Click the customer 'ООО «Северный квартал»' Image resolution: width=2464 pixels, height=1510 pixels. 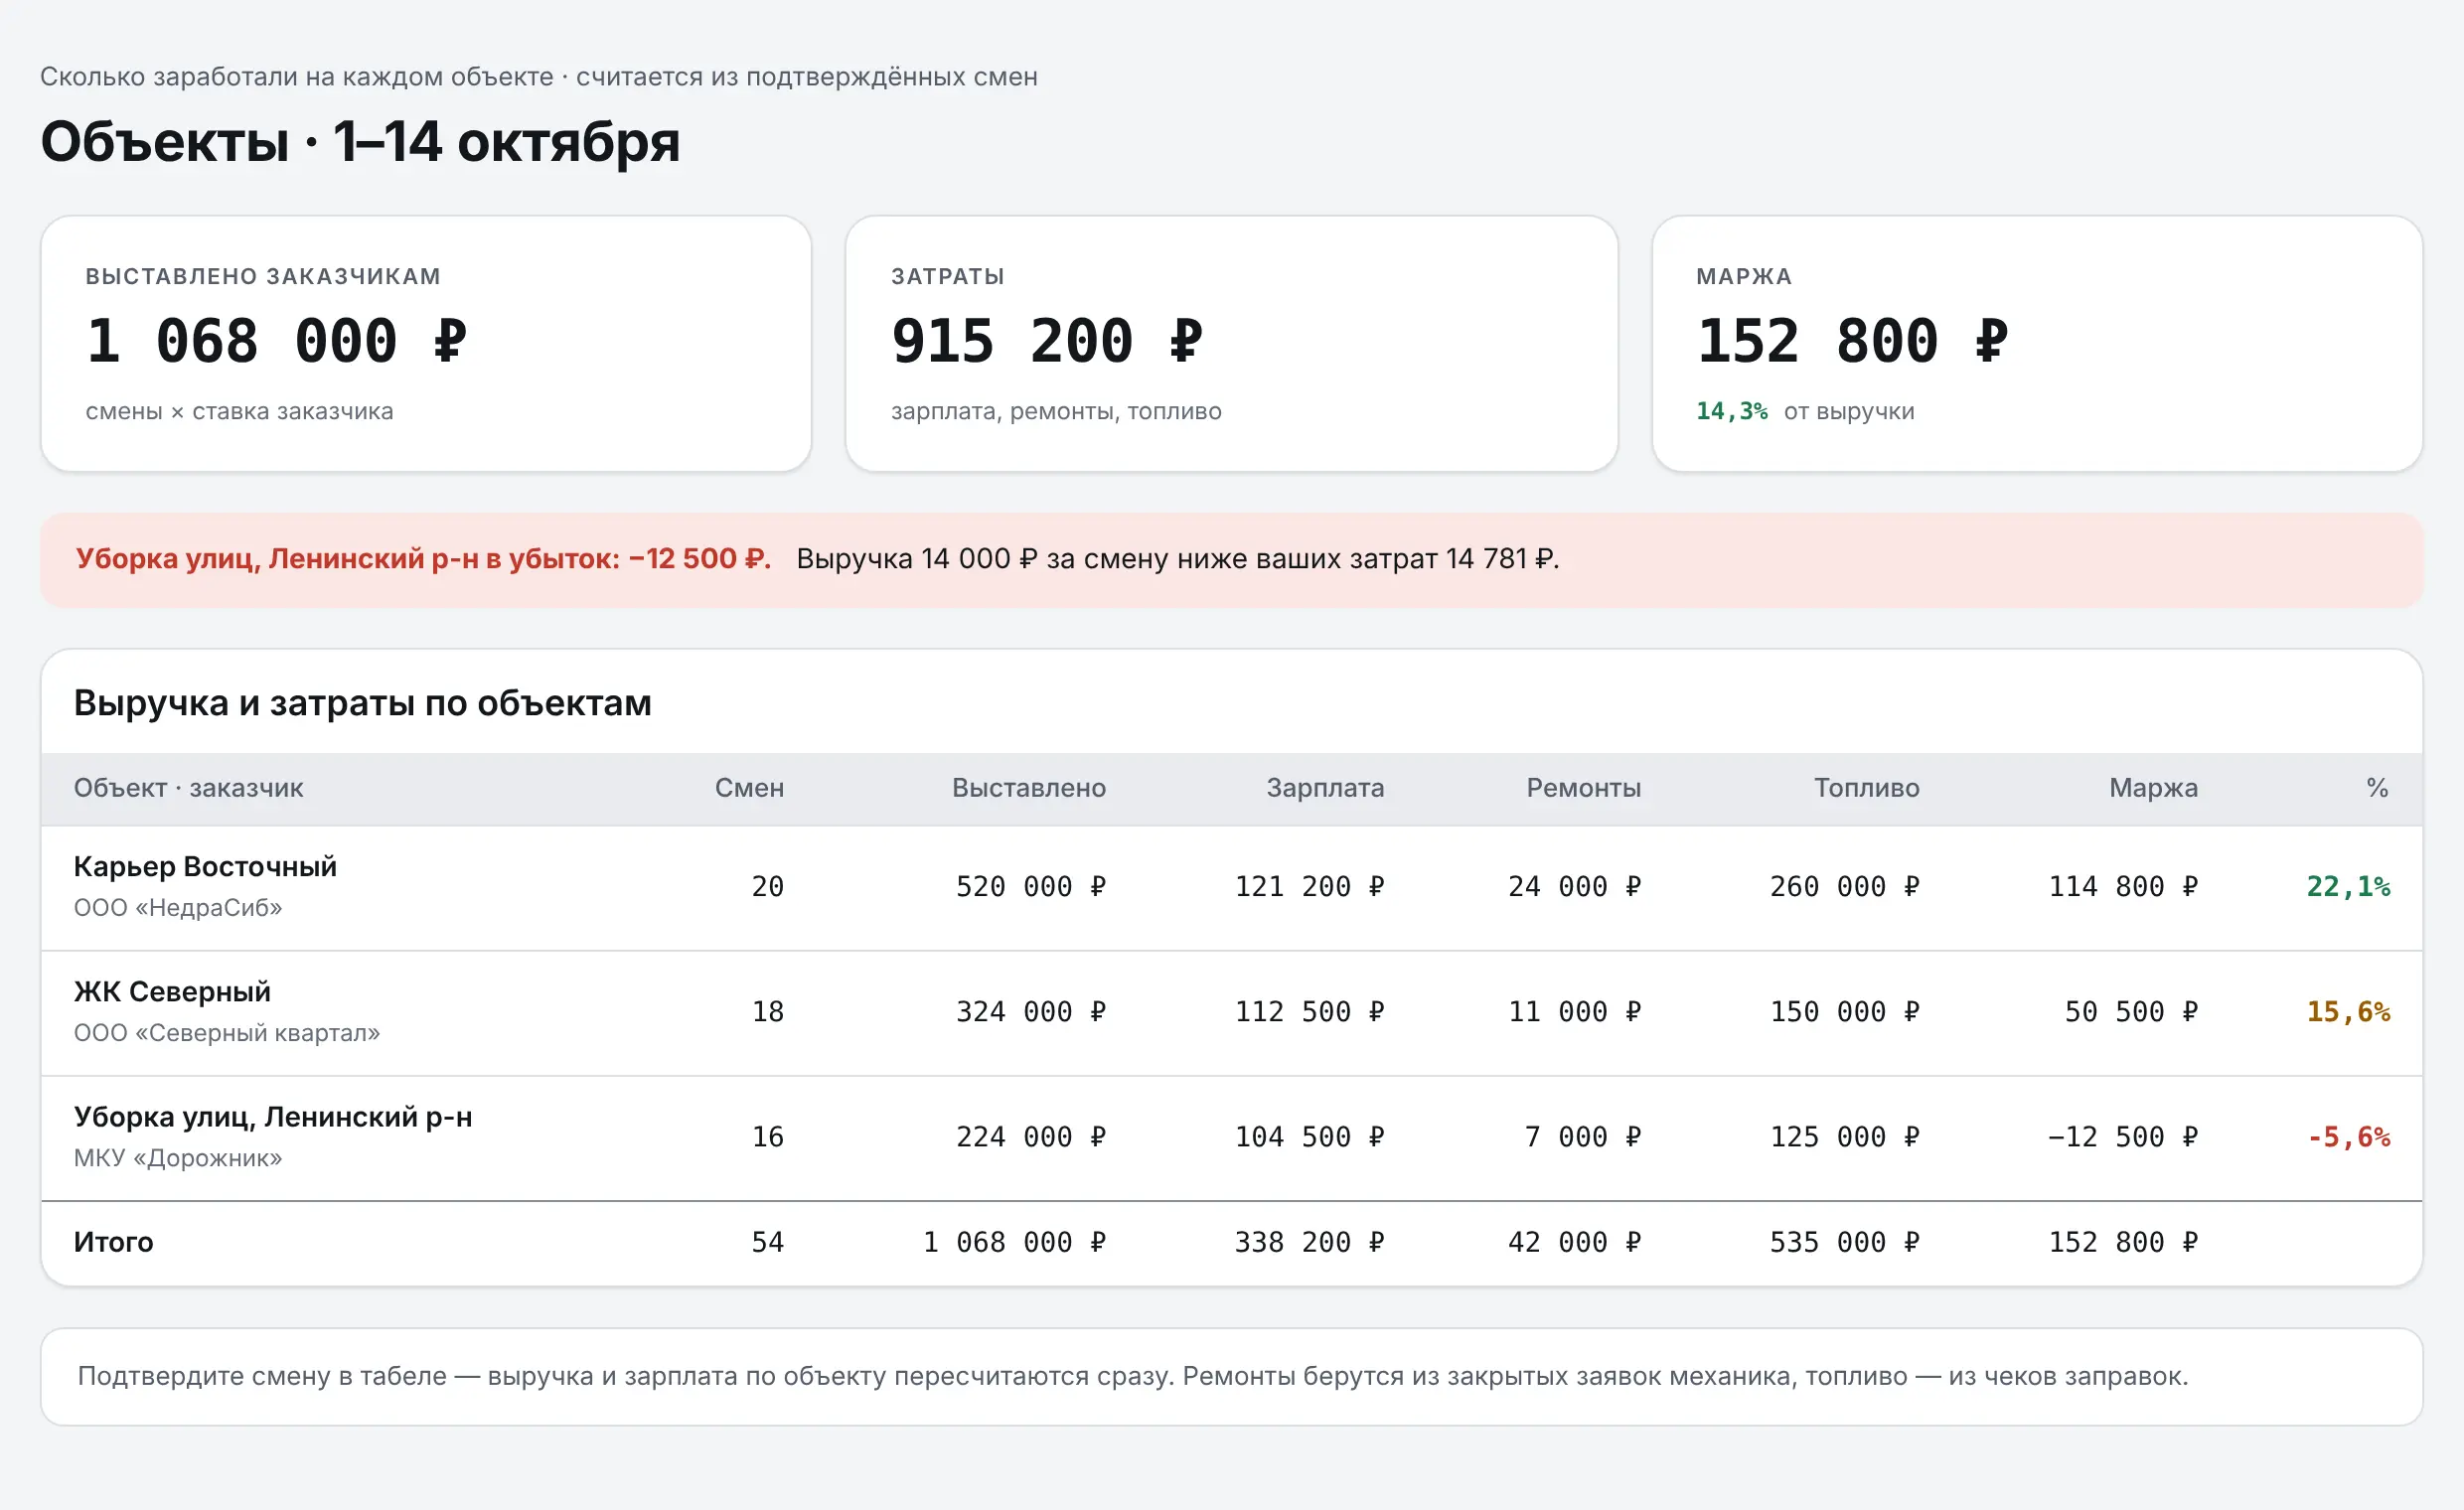pyautogui.click(x=227, y=1033)
